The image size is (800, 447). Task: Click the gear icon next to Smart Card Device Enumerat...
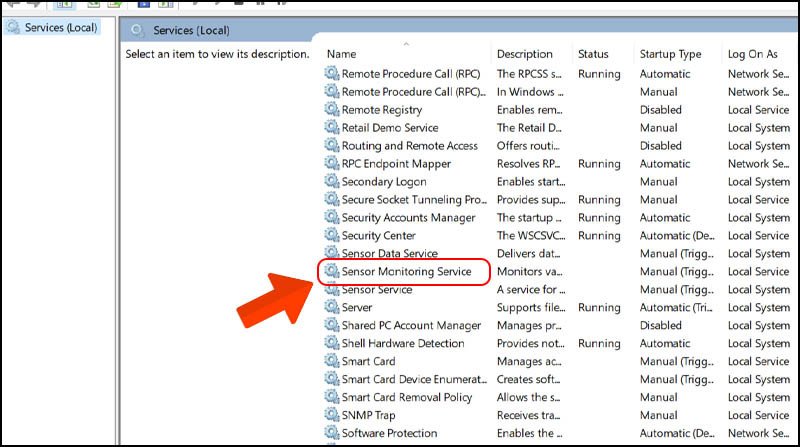[x=332, y=379]
